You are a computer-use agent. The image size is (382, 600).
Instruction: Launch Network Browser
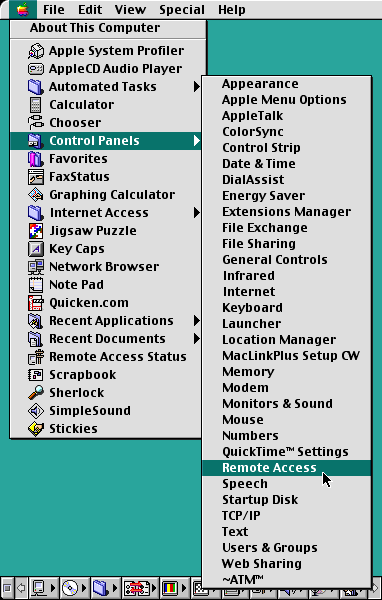tap(106, 266)
